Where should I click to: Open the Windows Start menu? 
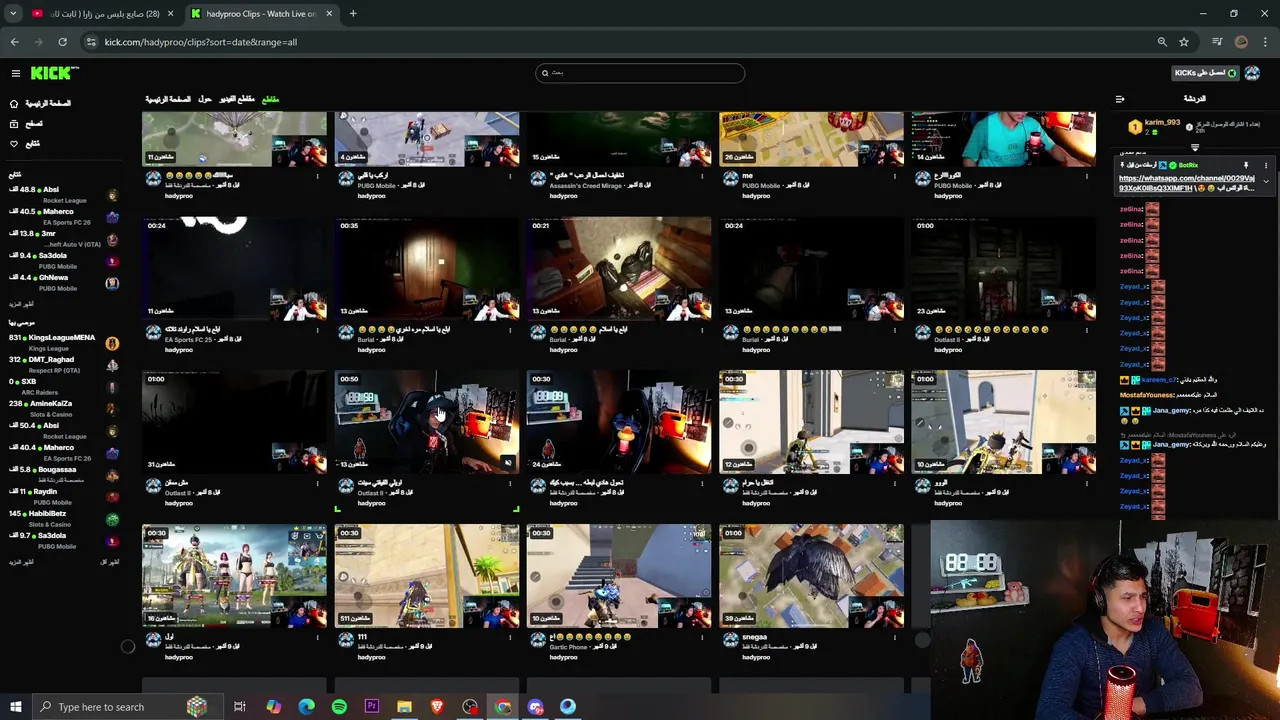[x=15, y=707]
